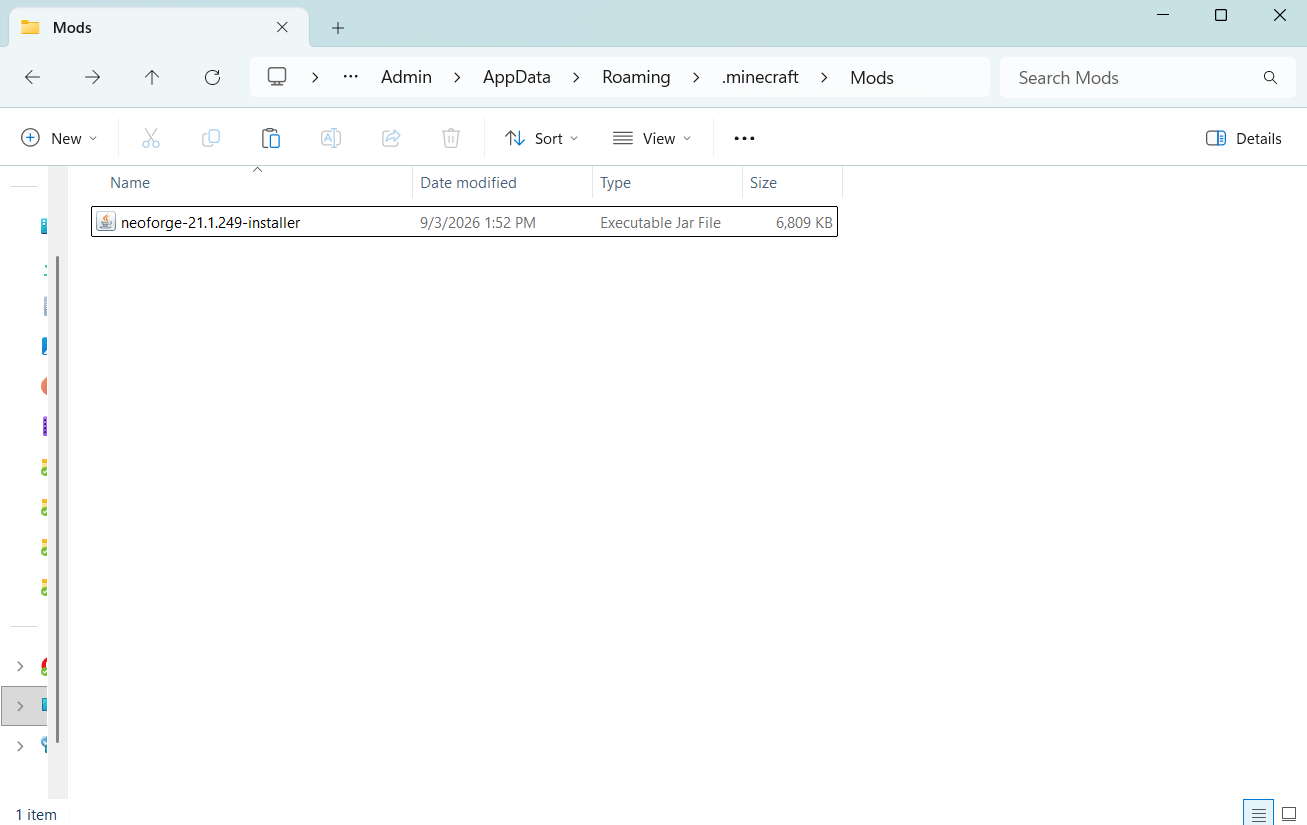Click the 1 item status text
Viewport: 1307px width, 825px height.
pyautogui.click(x=36, y=814)
